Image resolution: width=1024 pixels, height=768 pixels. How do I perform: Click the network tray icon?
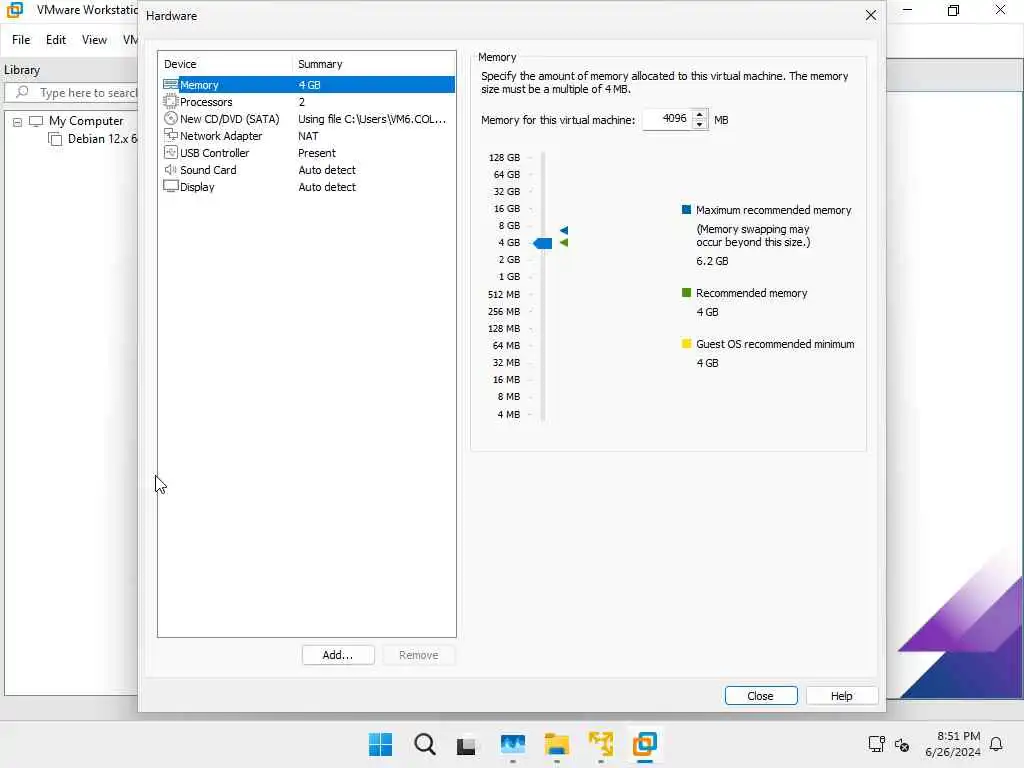(876, 744)
